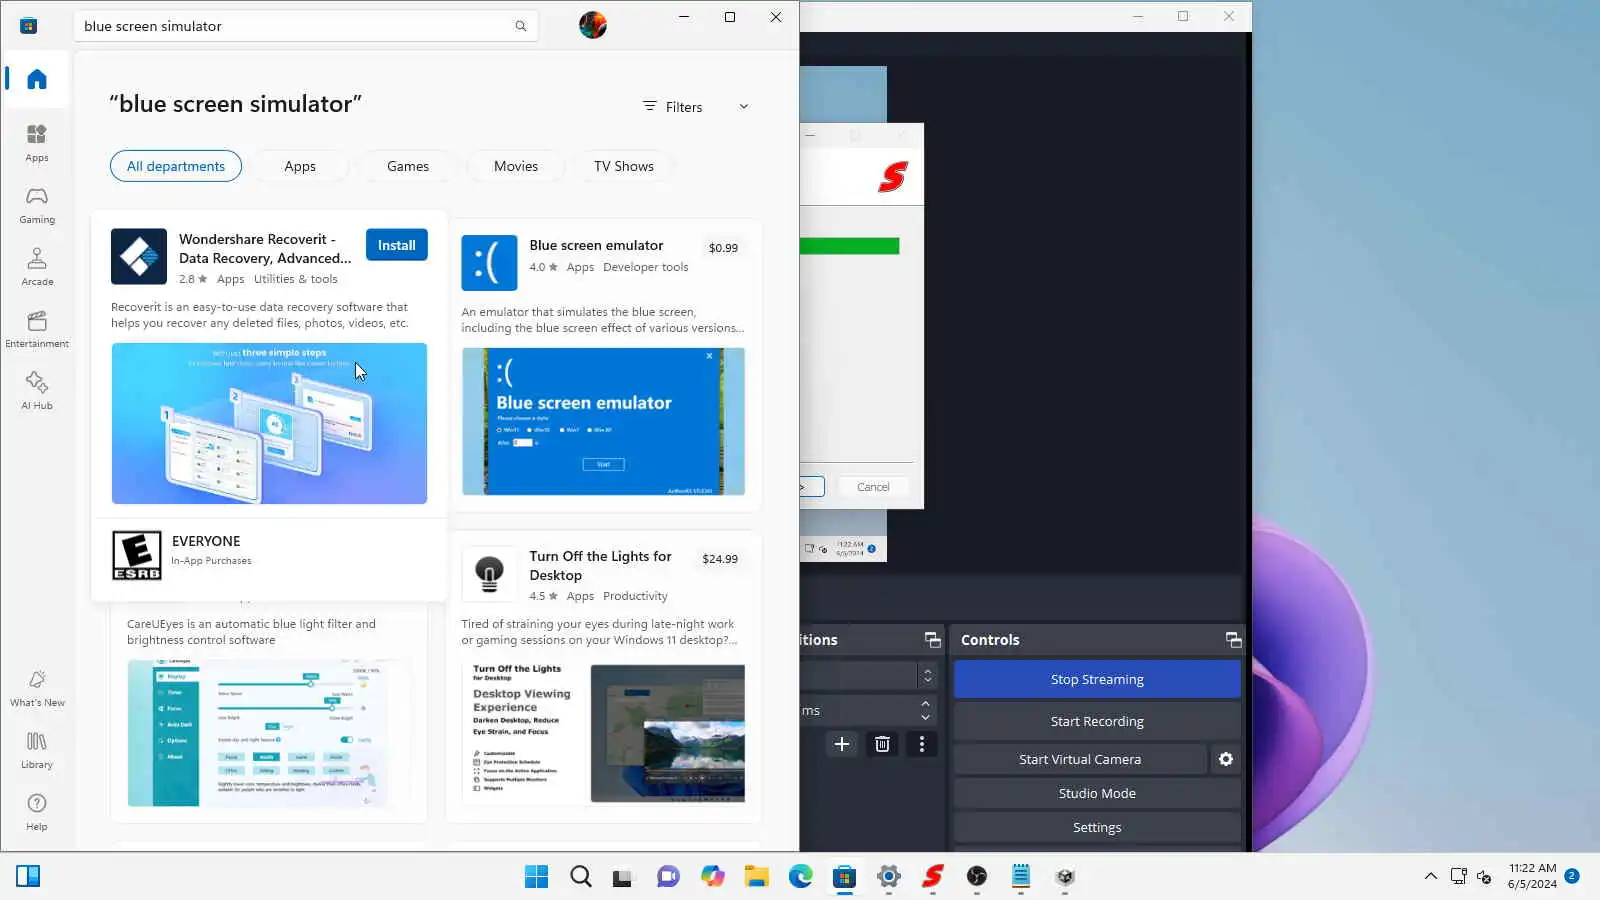Select the All departments tab
This screenshot has width=1600, height=900.
pyautogui.click(x=176, y=166)
